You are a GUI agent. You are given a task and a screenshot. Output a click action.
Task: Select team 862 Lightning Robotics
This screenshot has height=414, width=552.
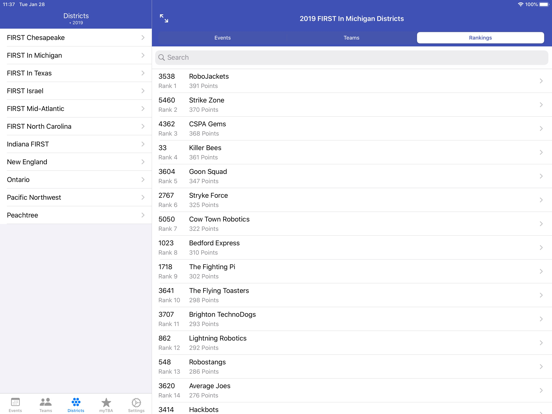[x=352, y=343]
